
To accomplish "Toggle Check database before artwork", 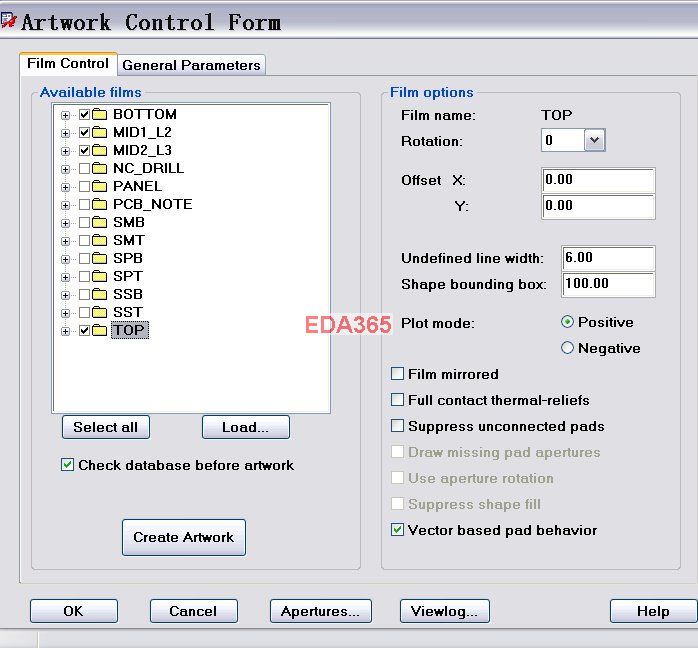I will point(68,465).
